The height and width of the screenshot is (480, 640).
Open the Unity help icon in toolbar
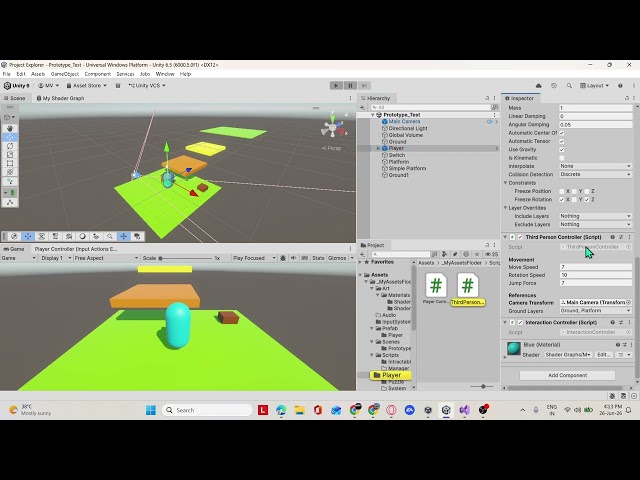pos(620,86)
